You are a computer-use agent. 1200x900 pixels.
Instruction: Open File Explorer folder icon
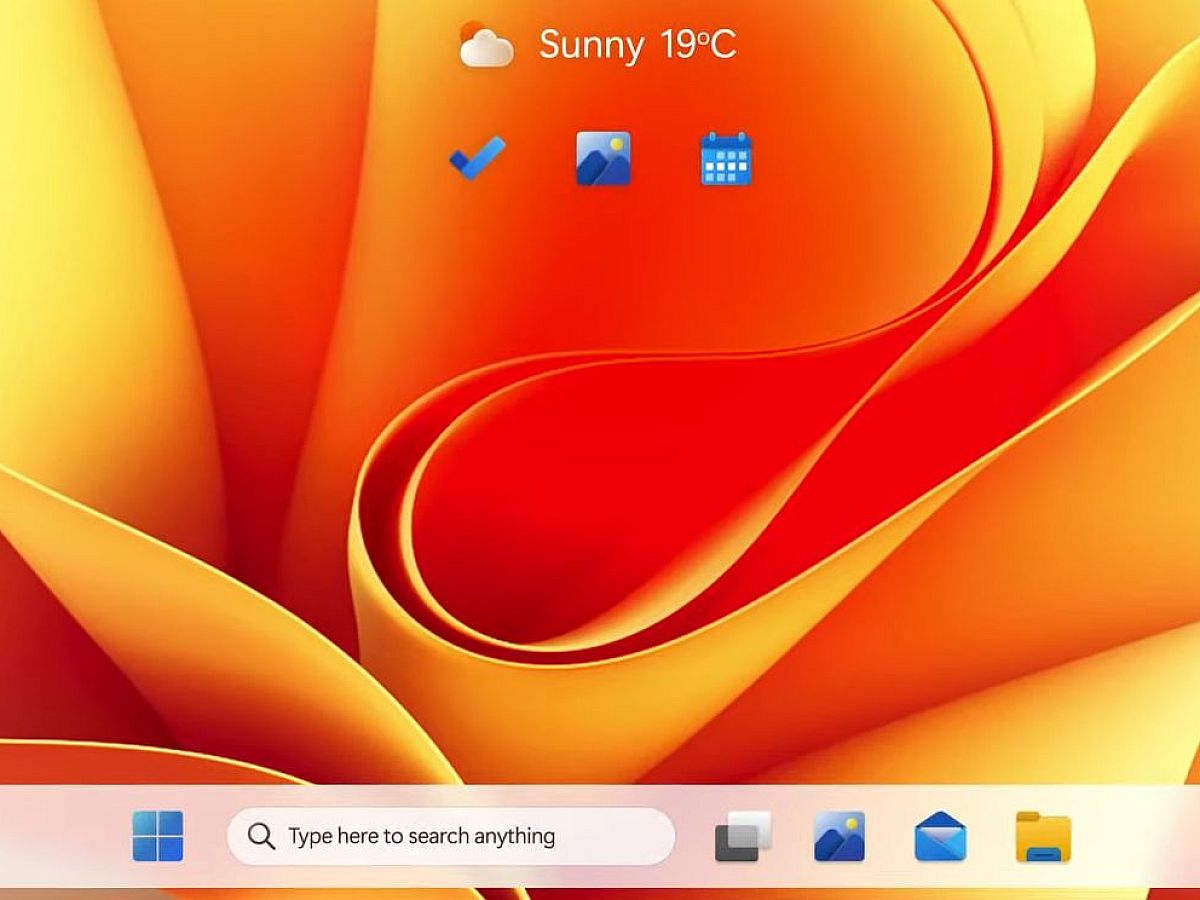point(1043,836)
